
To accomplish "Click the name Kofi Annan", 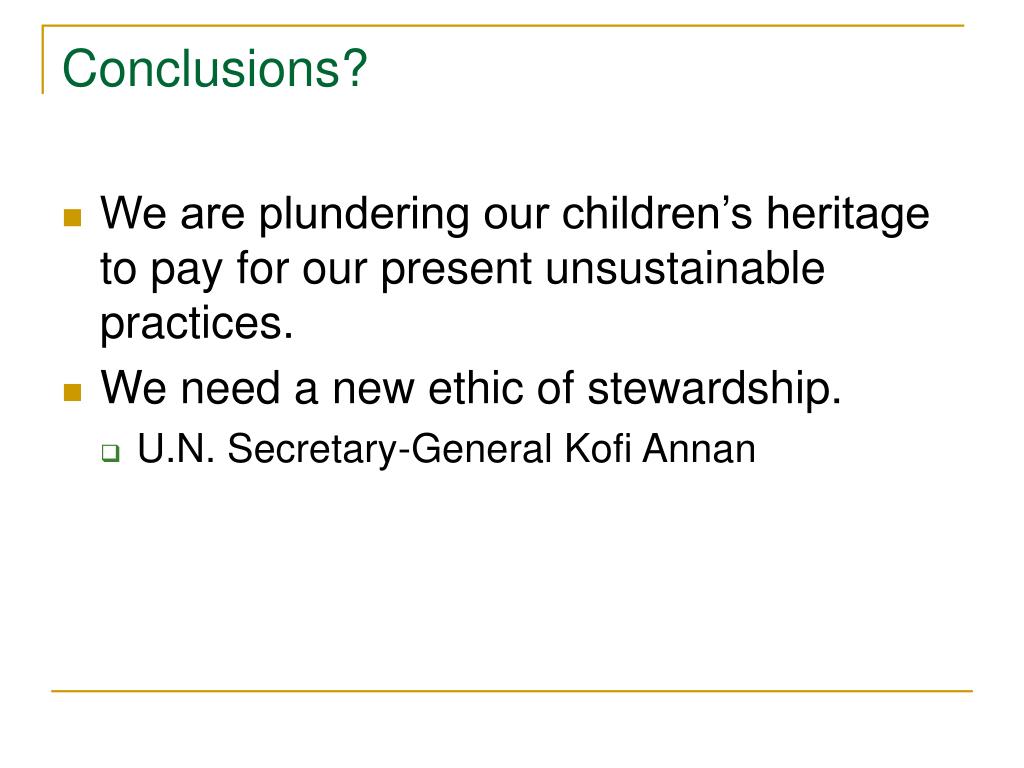I will 660,449.
